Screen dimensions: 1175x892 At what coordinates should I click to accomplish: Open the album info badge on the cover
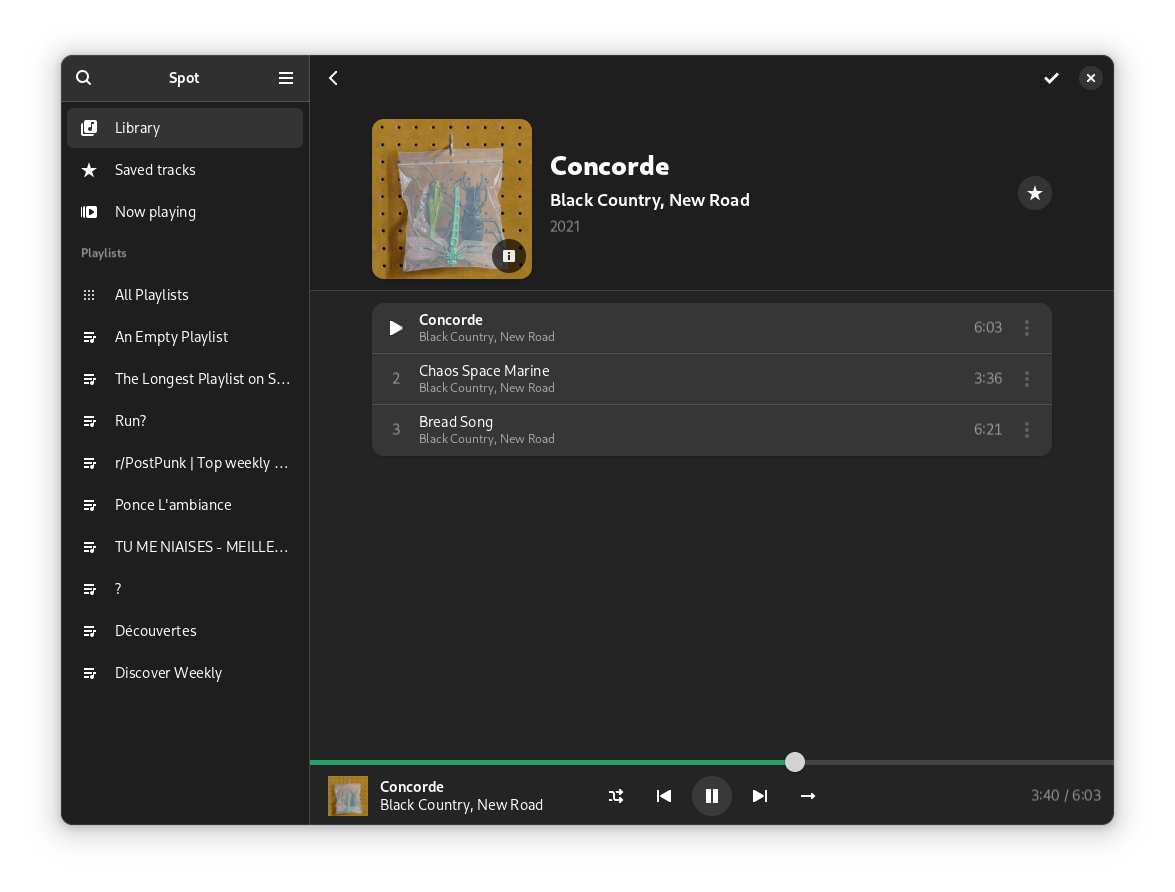509,256
